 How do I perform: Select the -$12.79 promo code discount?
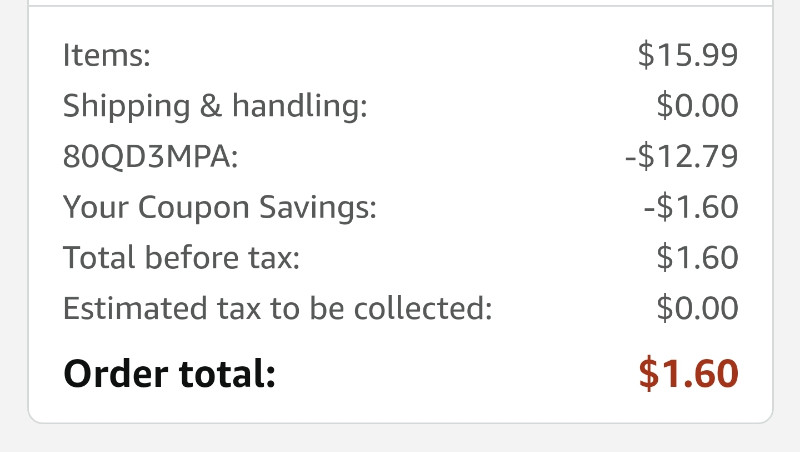click(x=682, y=156)
